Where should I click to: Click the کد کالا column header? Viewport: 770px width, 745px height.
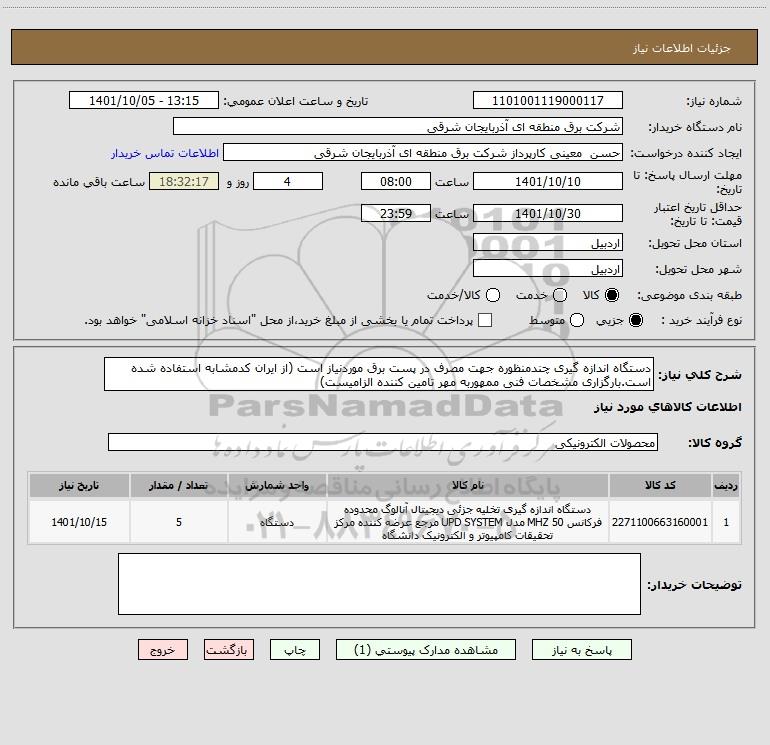(660, 485)
